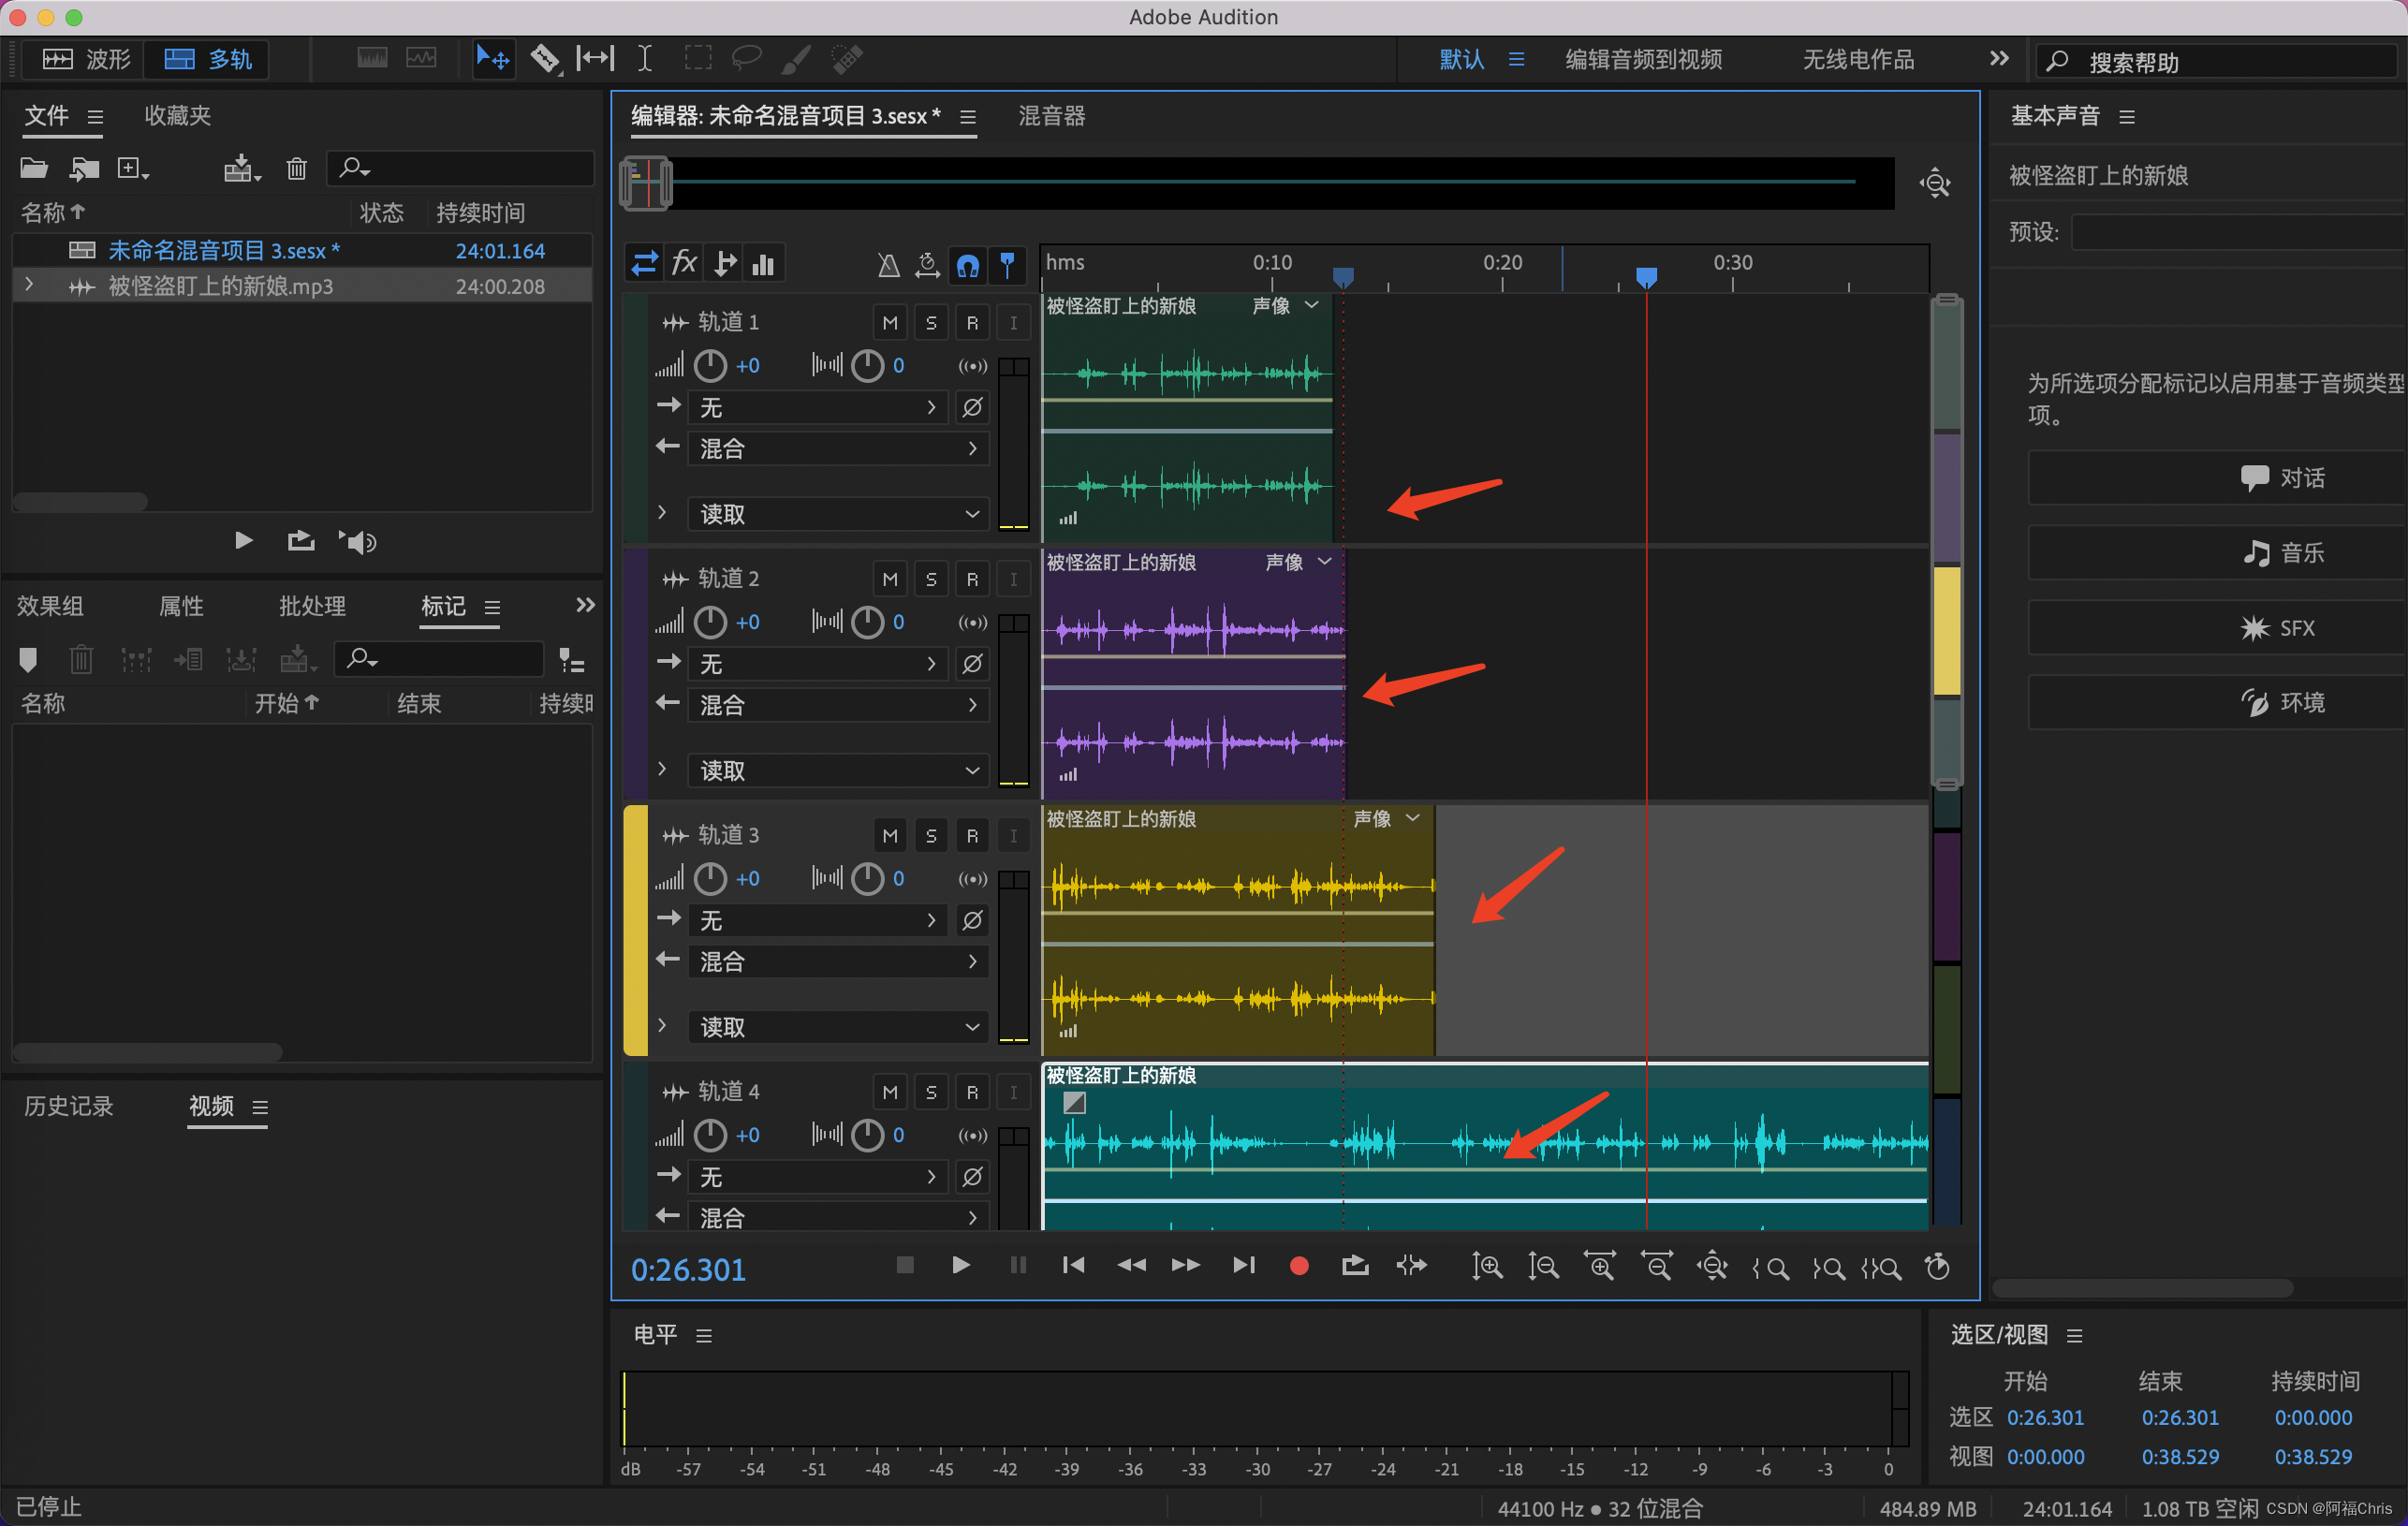Solo Track 4 with S button

coord(931,1092)
